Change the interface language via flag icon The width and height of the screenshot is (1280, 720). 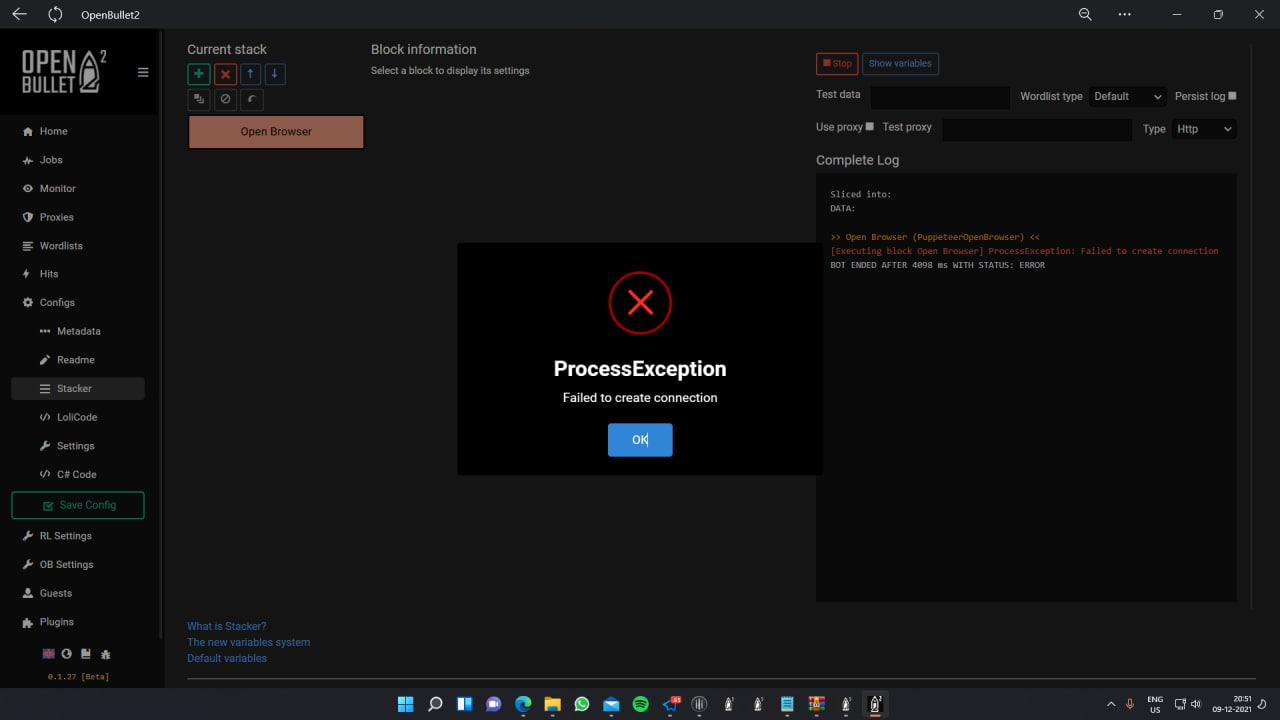click(x=48, y=653)
